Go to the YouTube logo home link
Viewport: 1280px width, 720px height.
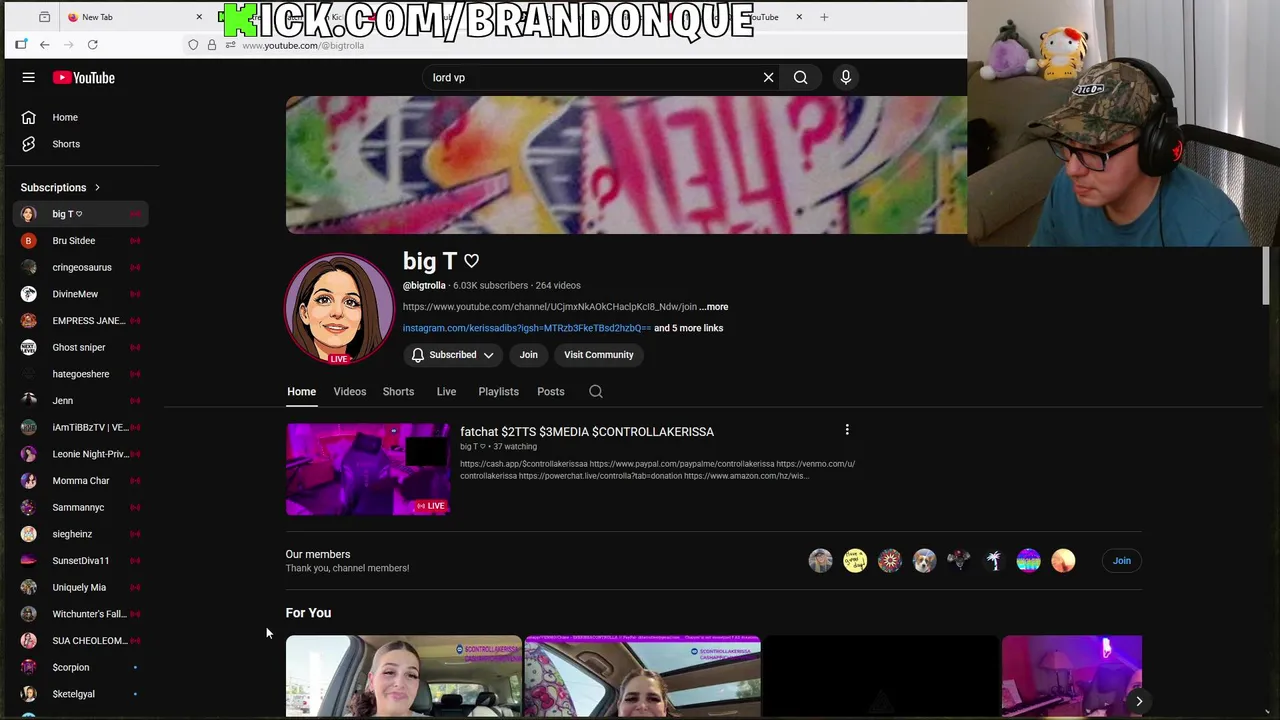84,77
